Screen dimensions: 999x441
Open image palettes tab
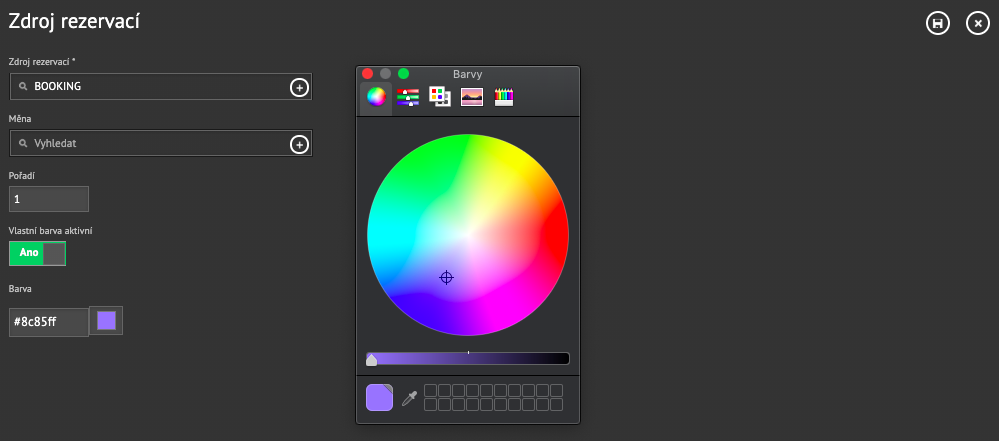(471, 97)
